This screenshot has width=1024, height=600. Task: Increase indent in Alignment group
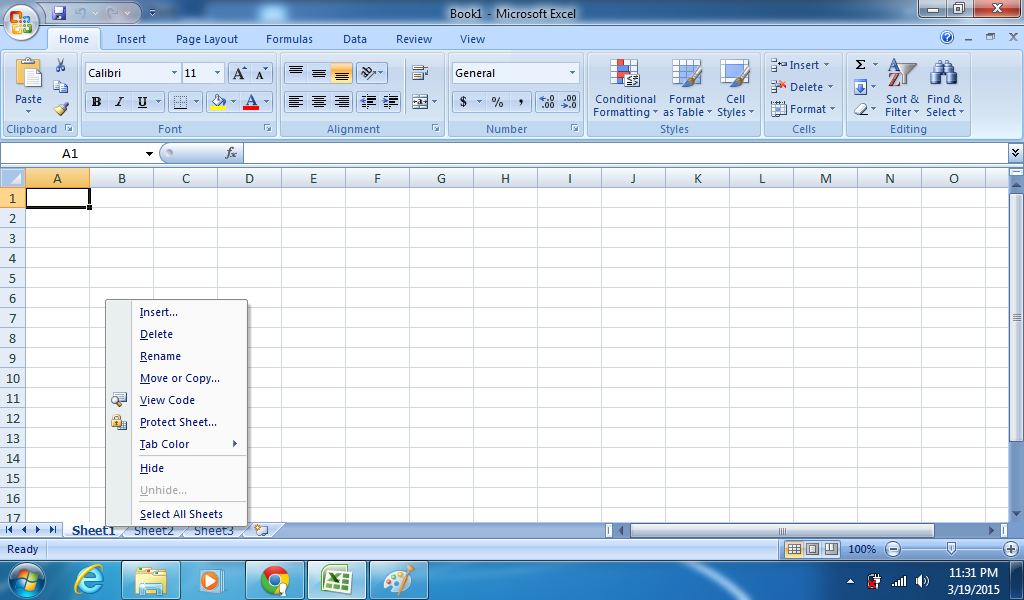[391, 102]
